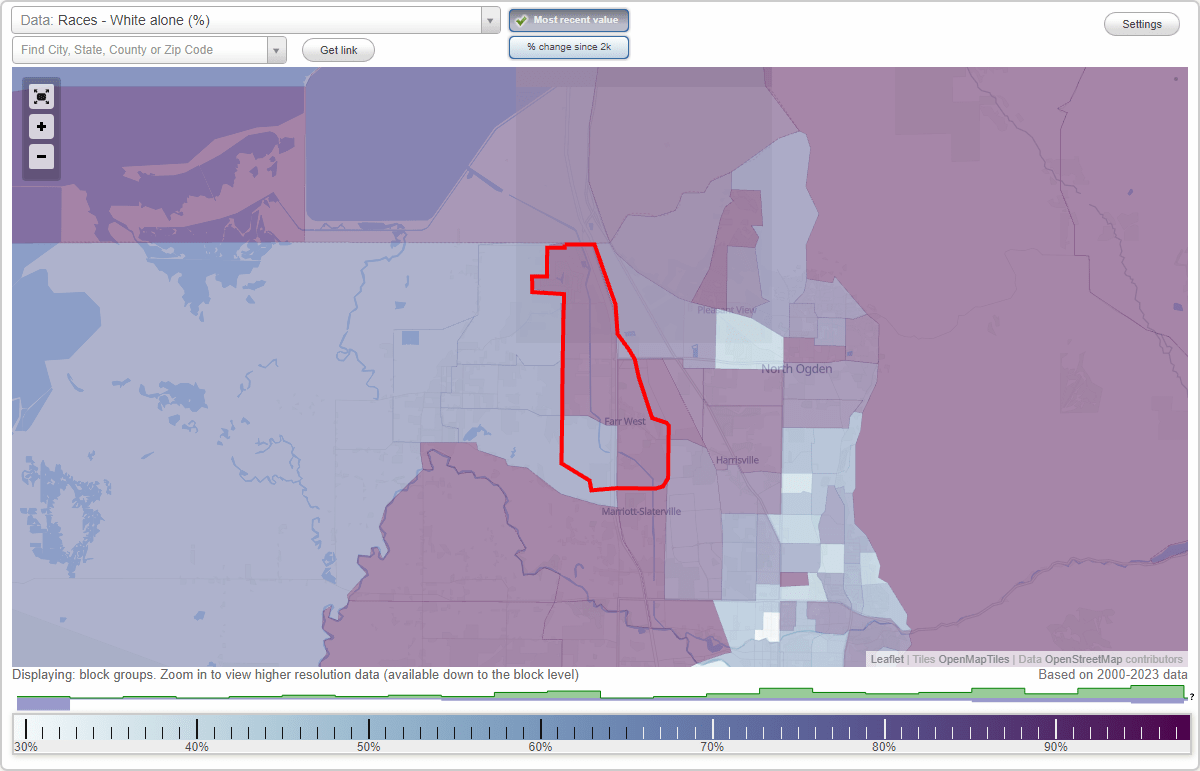This screenshot has height=771, width=1200.
Task: Open the Settings panel
Action: (1141, 23)
